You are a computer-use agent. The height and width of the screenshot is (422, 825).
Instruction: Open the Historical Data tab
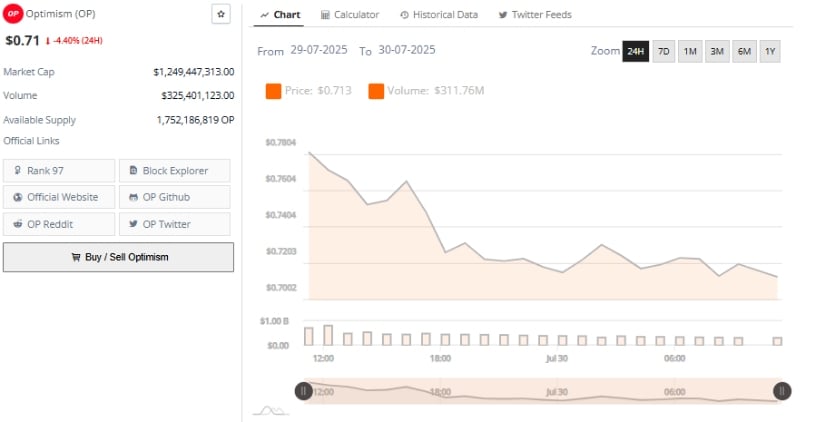(x=439, y=15)
